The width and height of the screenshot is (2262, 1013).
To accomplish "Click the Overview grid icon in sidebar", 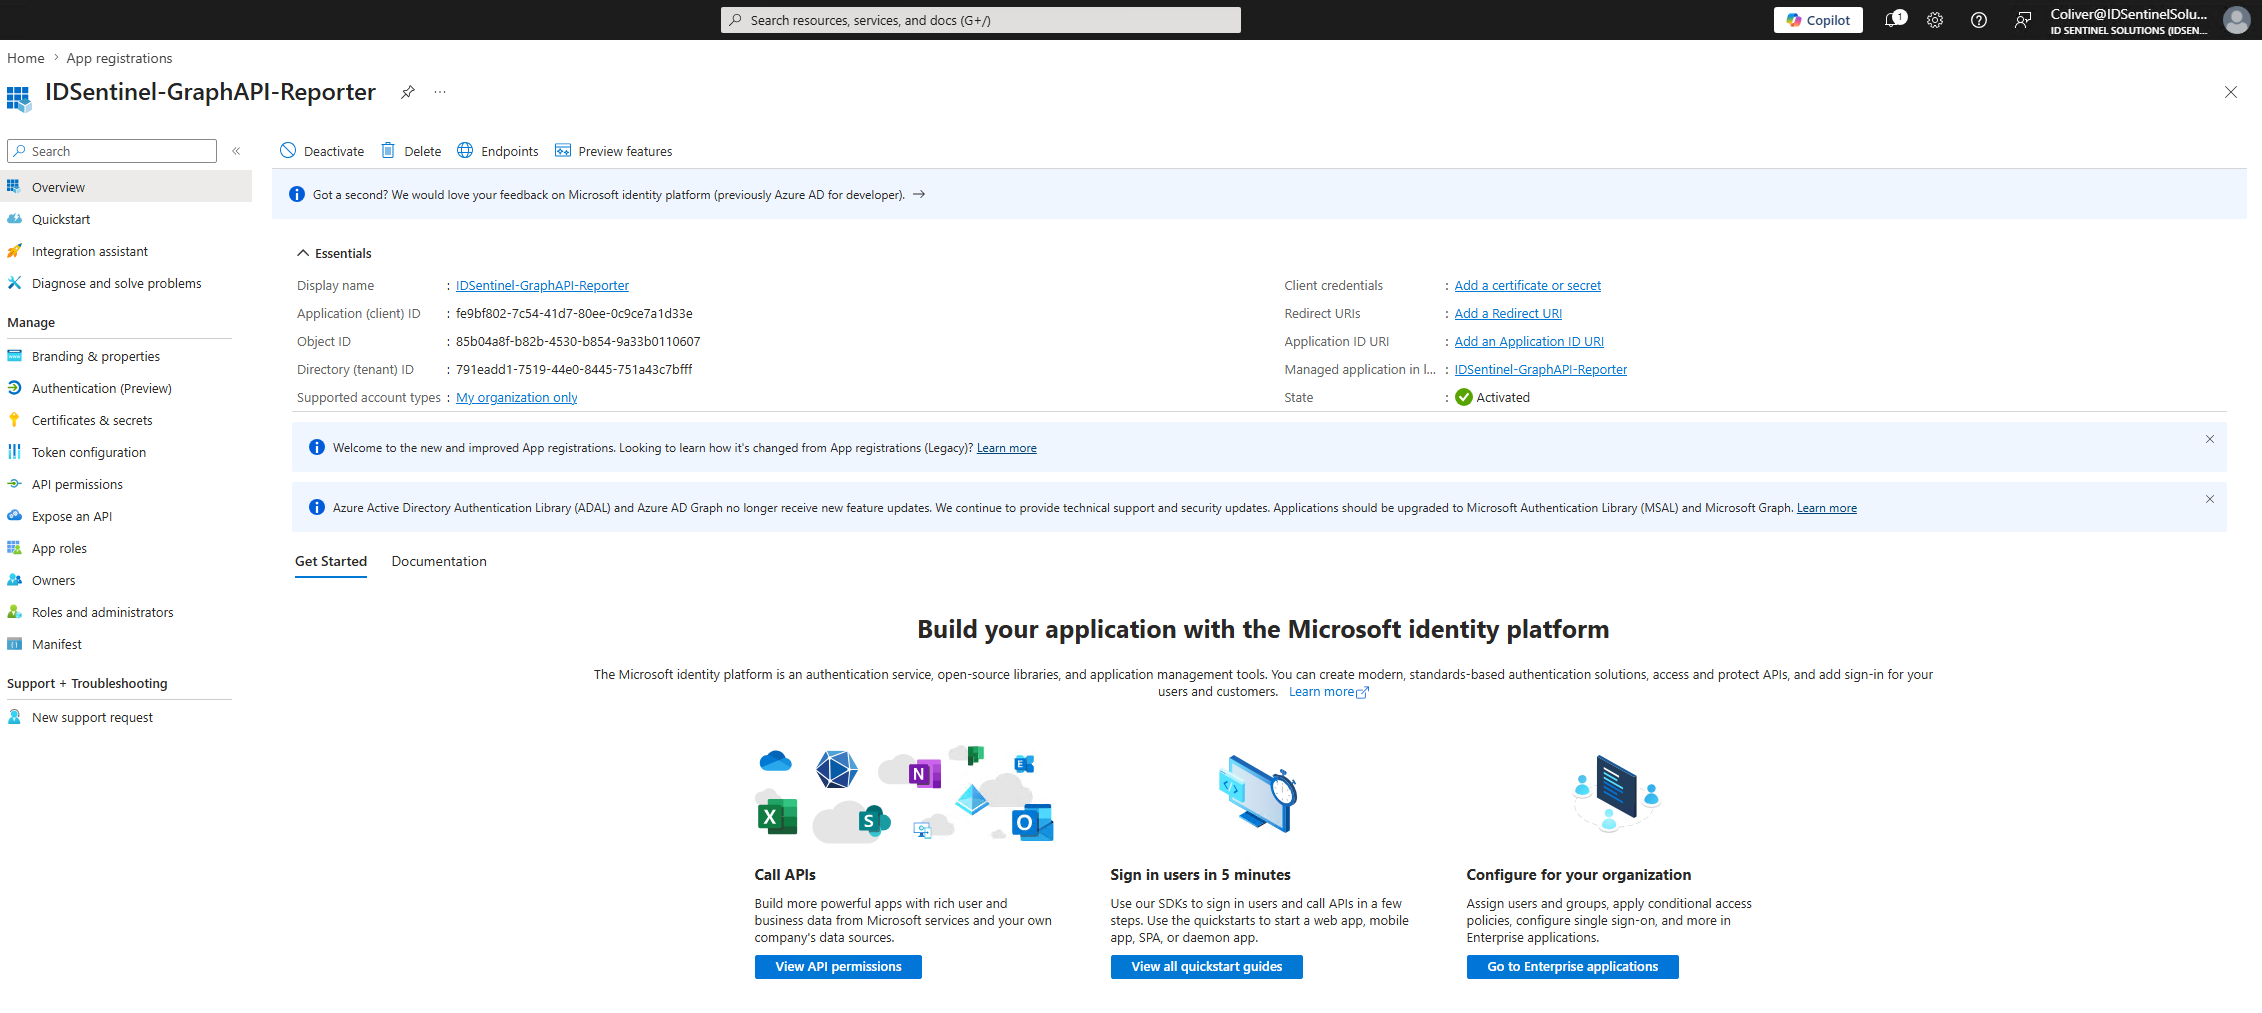I will tap(14, 187).
